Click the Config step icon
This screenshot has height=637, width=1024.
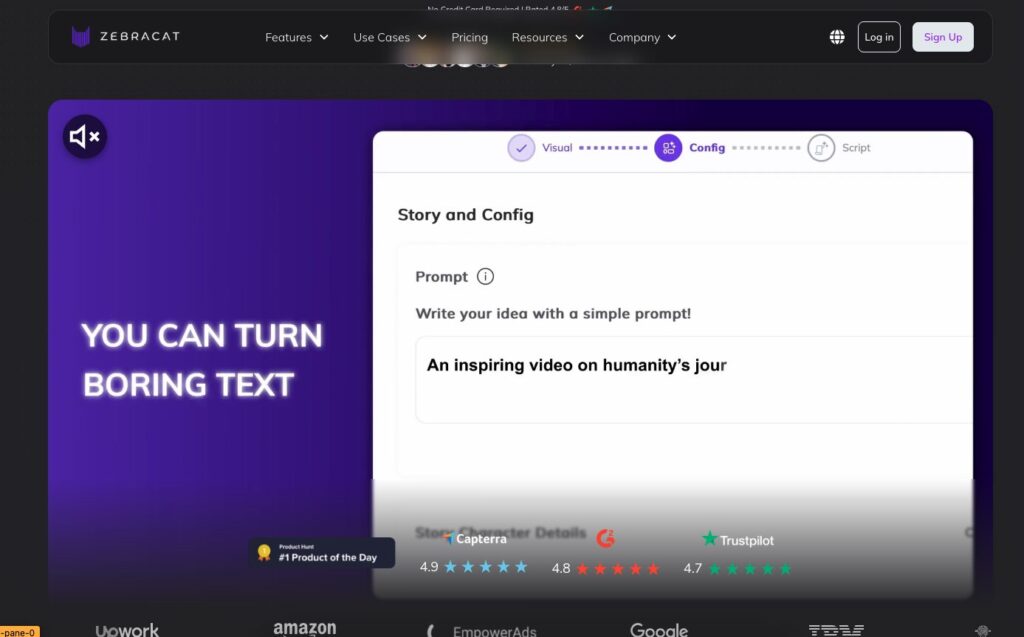[668, 148]
